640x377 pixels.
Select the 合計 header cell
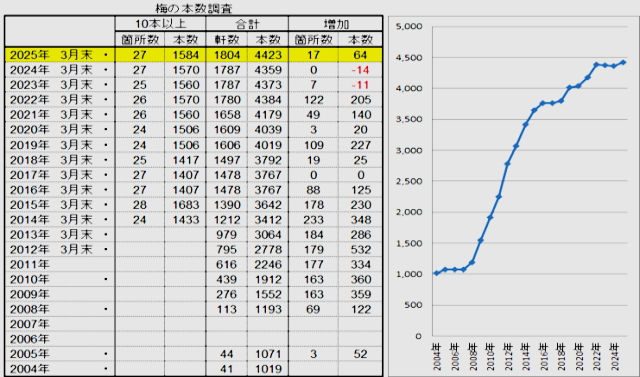click(x=247, y=24)
